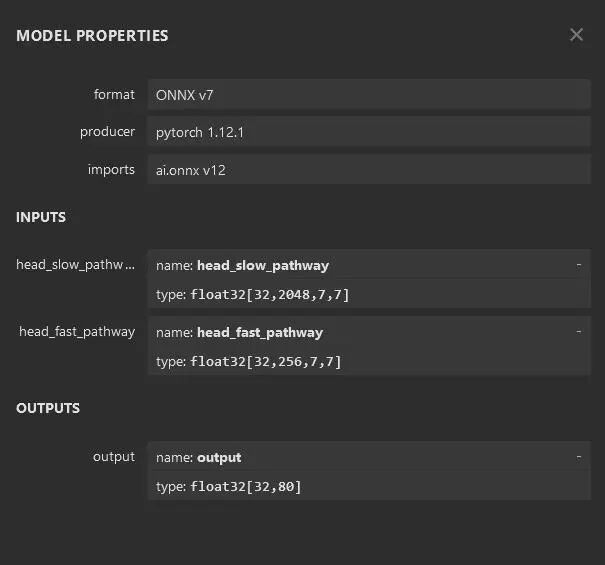Close the Model Properties panel
Viewport: 605px width, 565px height.
tap(576, 35)
